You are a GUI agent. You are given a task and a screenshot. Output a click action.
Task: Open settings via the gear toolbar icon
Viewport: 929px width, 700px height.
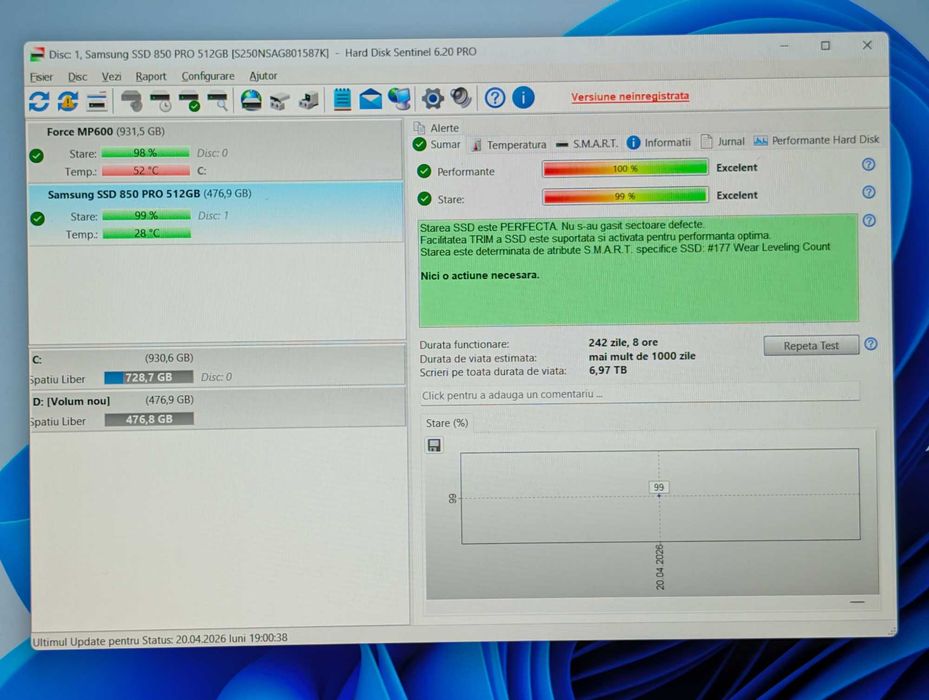433,98
